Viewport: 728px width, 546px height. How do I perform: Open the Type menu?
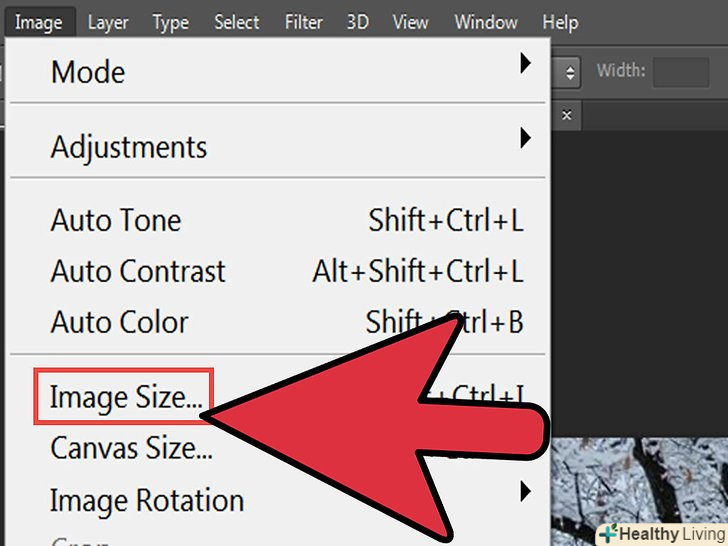click(x=172, y=22)
